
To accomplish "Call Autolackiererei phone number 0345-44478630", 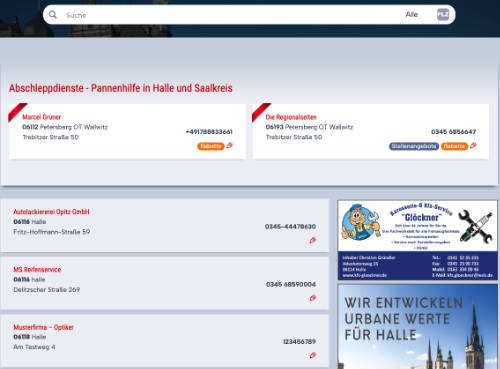I will click(x=290, y=227).
